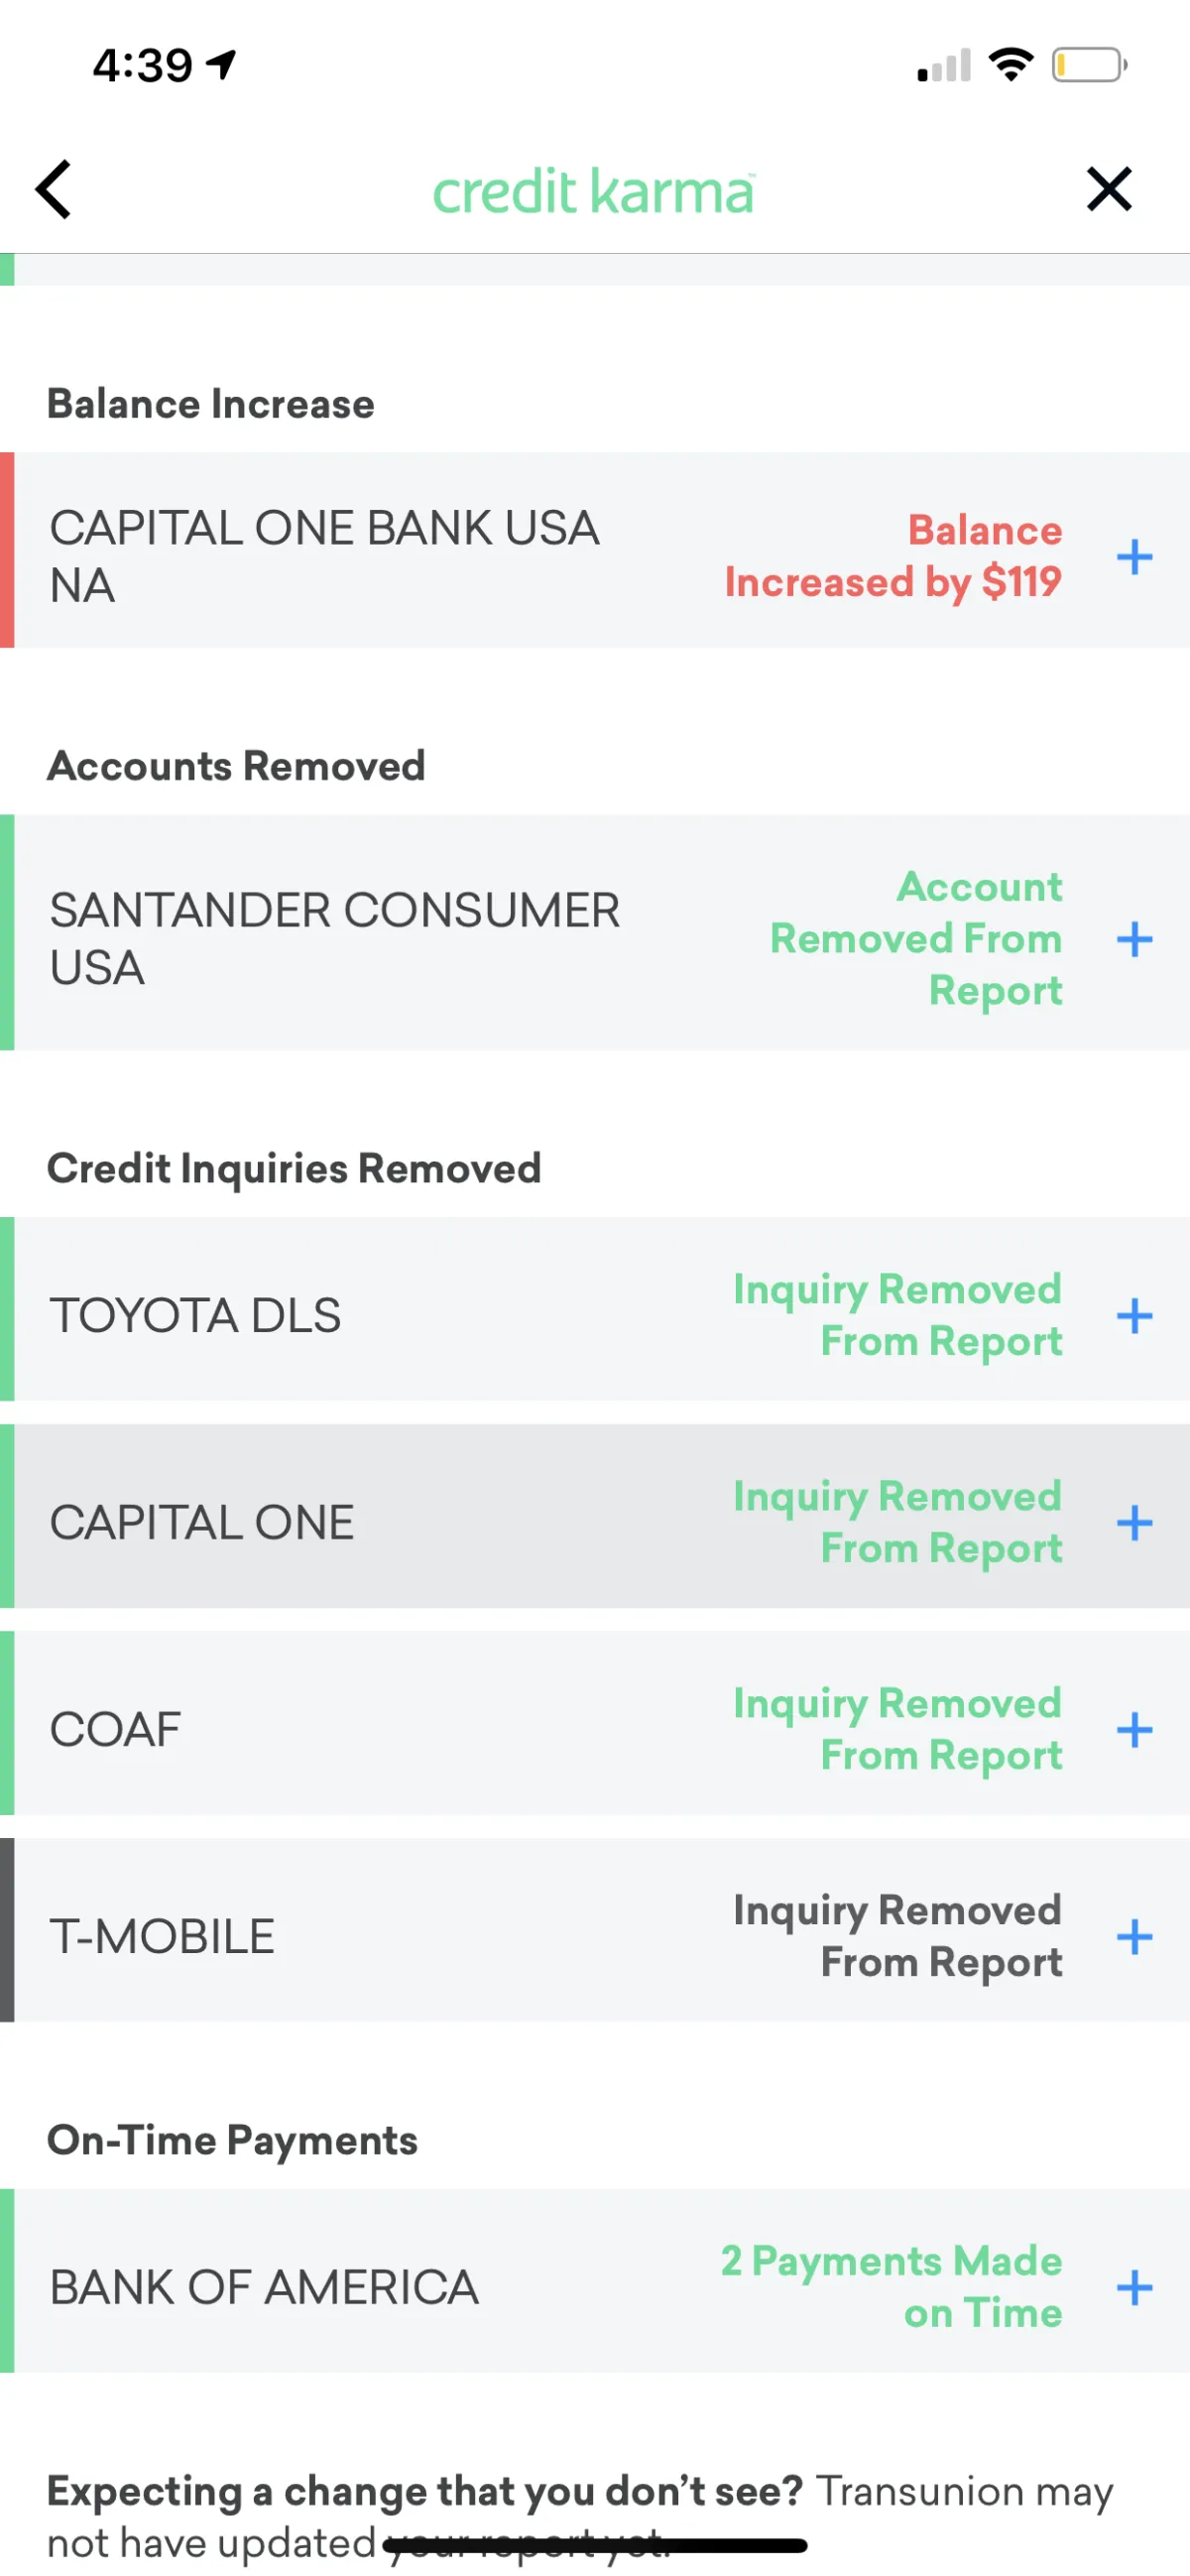Tap plus icon next to T-Mobile
1190x2576 pixels.
coord(1134,1936)
